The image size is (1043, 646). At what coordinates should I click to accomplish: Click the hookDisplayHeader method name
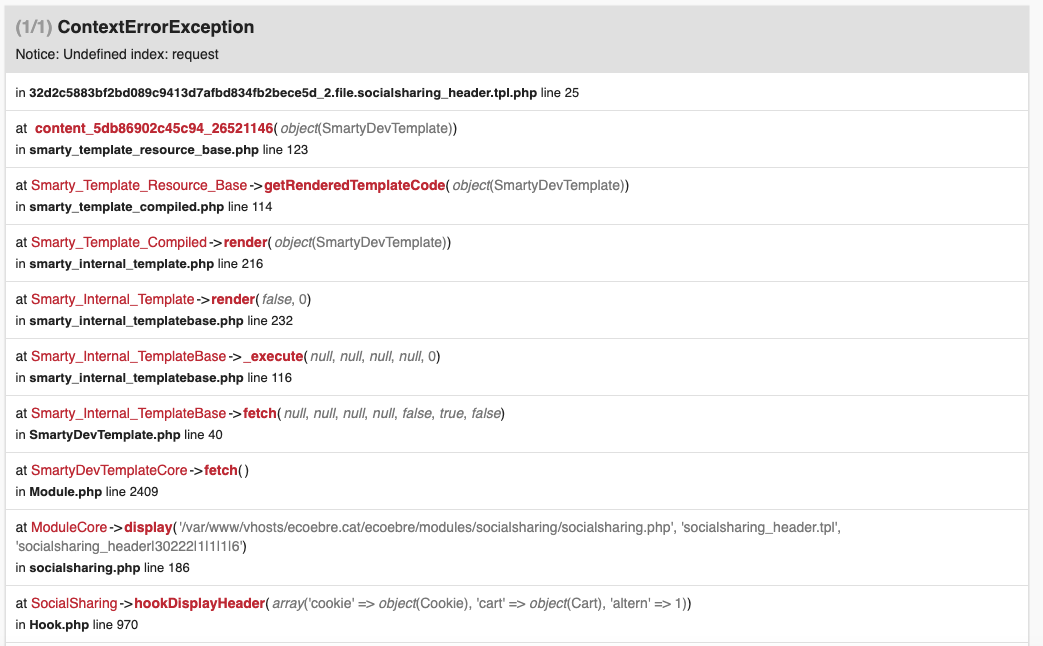pos(201,603)
